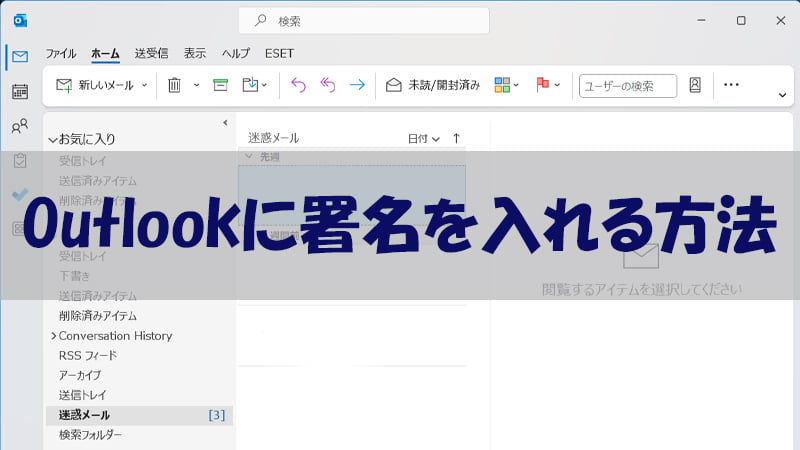Expand the Conversation History folder

coord(53,336)
